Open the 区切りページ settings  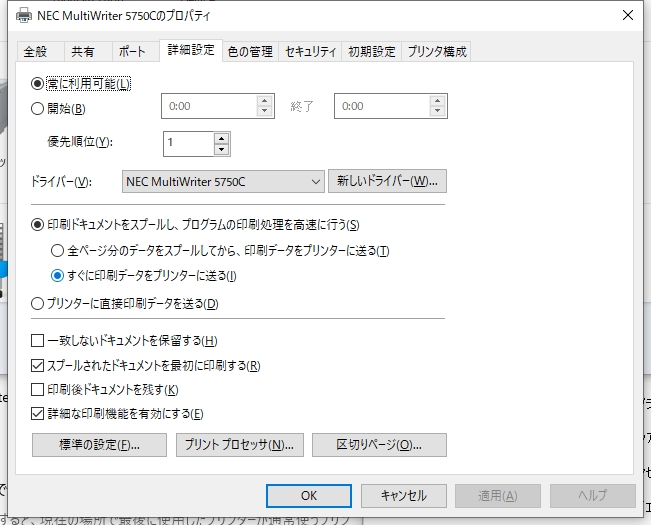tap(379, 445)
